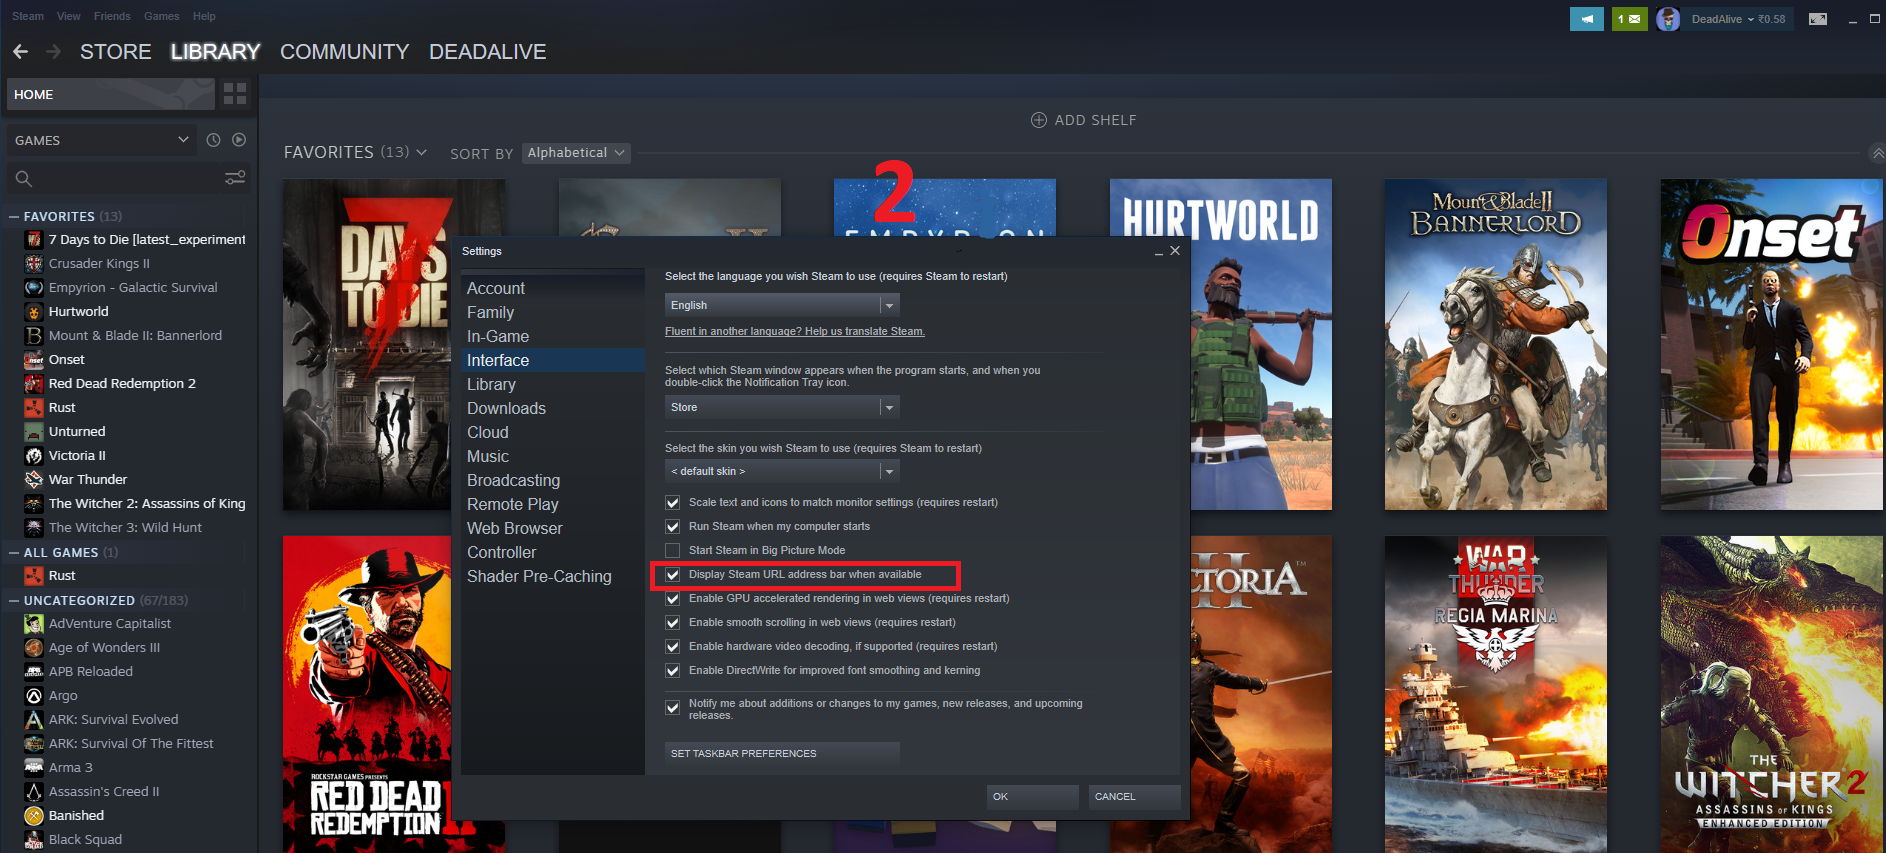Open the inbox envelope notification icon
The image size is (1886, 853).
coord(1629,19)
